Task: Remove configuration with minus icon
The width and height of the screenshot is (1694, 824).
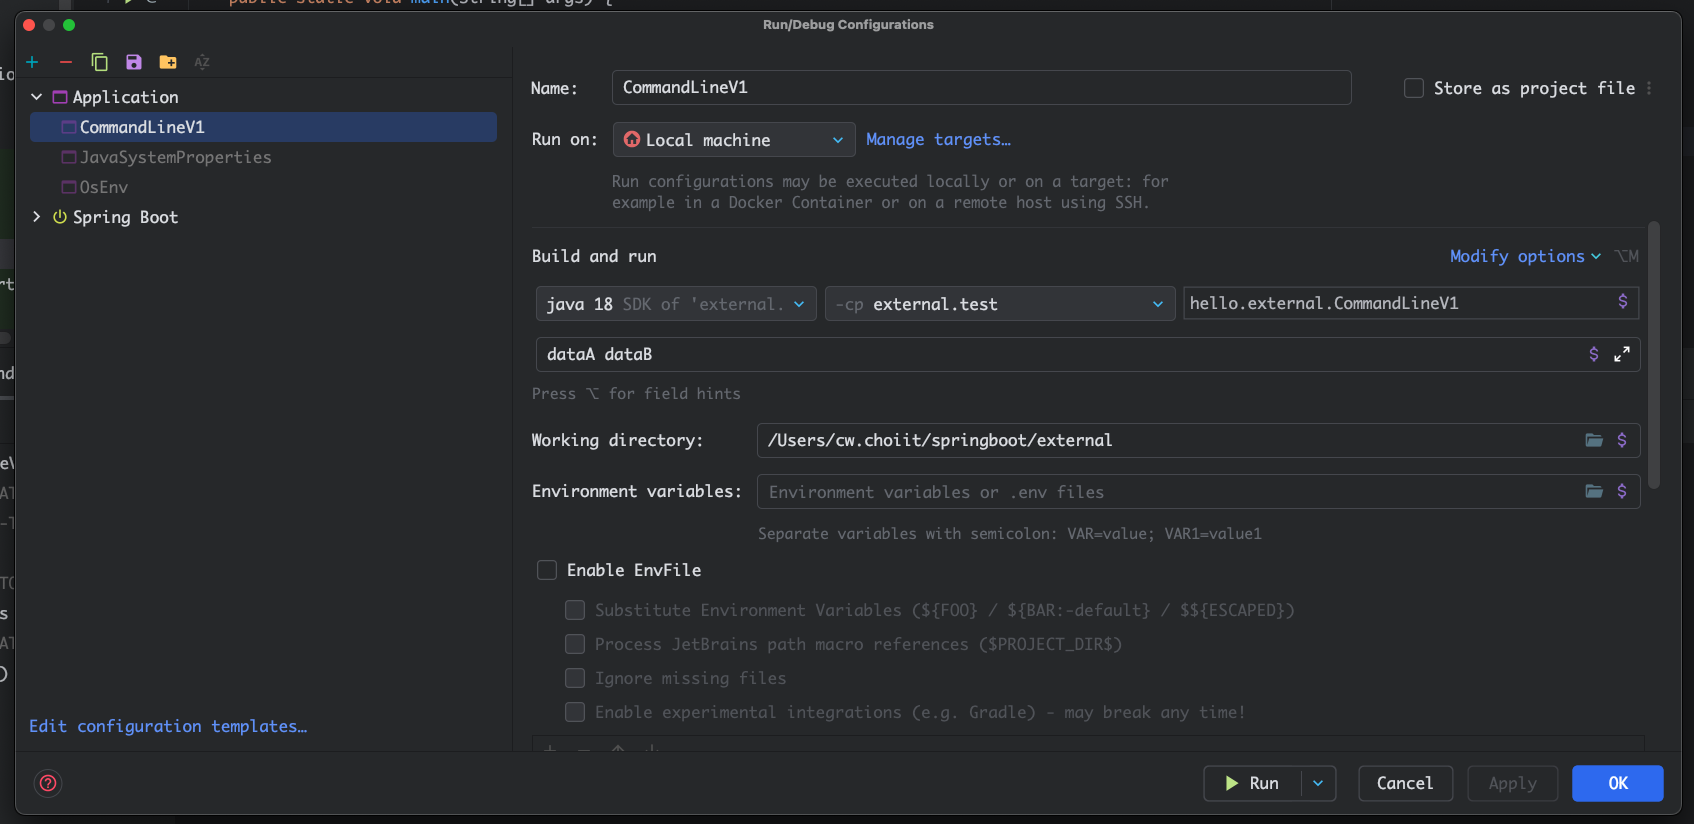Action: 66,62
